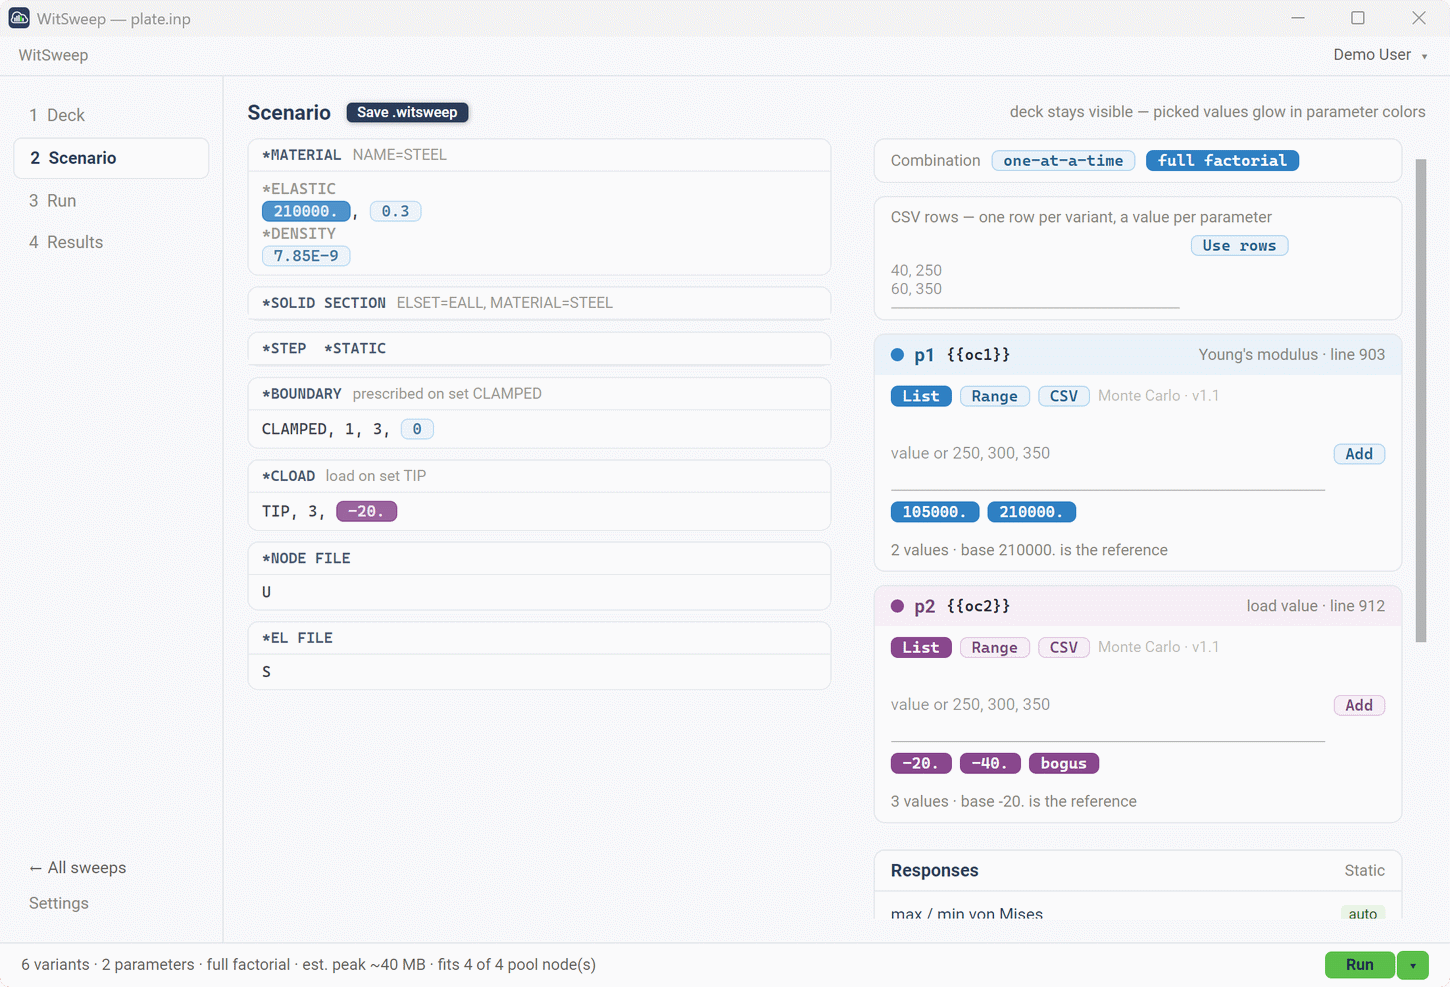The width and height of the screenshot is (1450, 987).
Task: Choose List mode for parameter p1
Action: pos(920,396)
